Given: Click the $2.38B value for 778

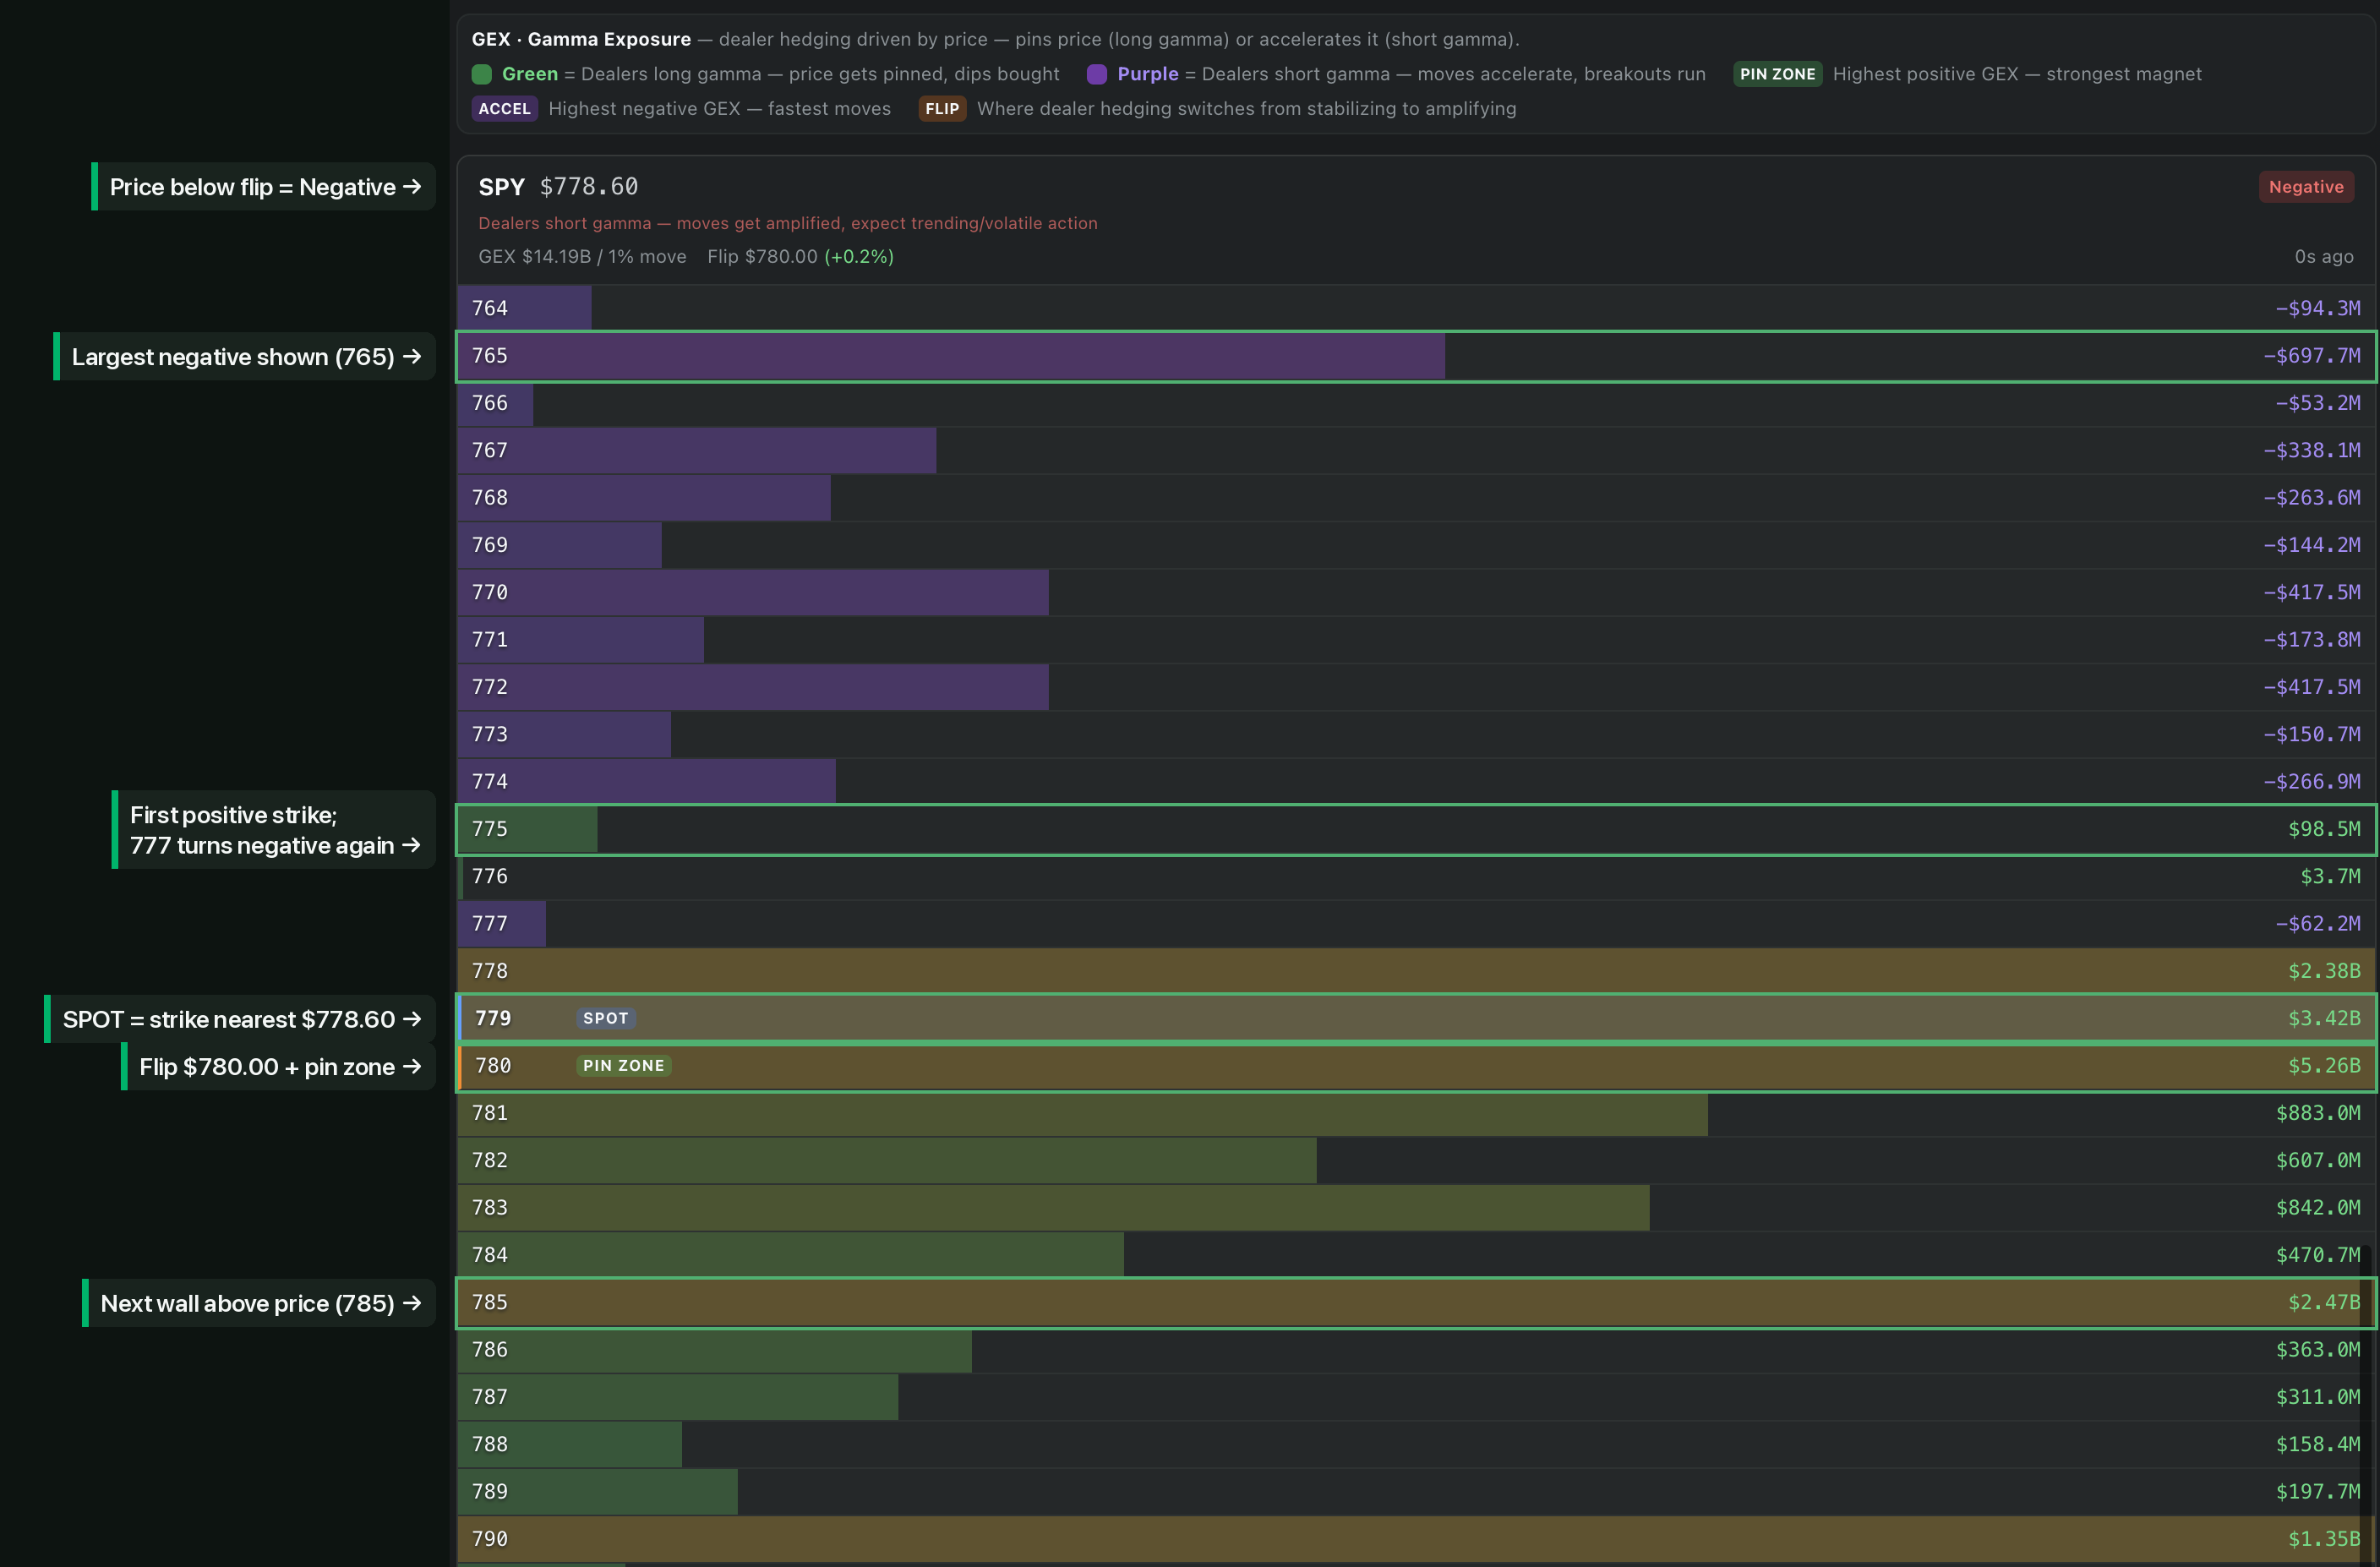Looking at the screenshot, I should click(2324, 971).
